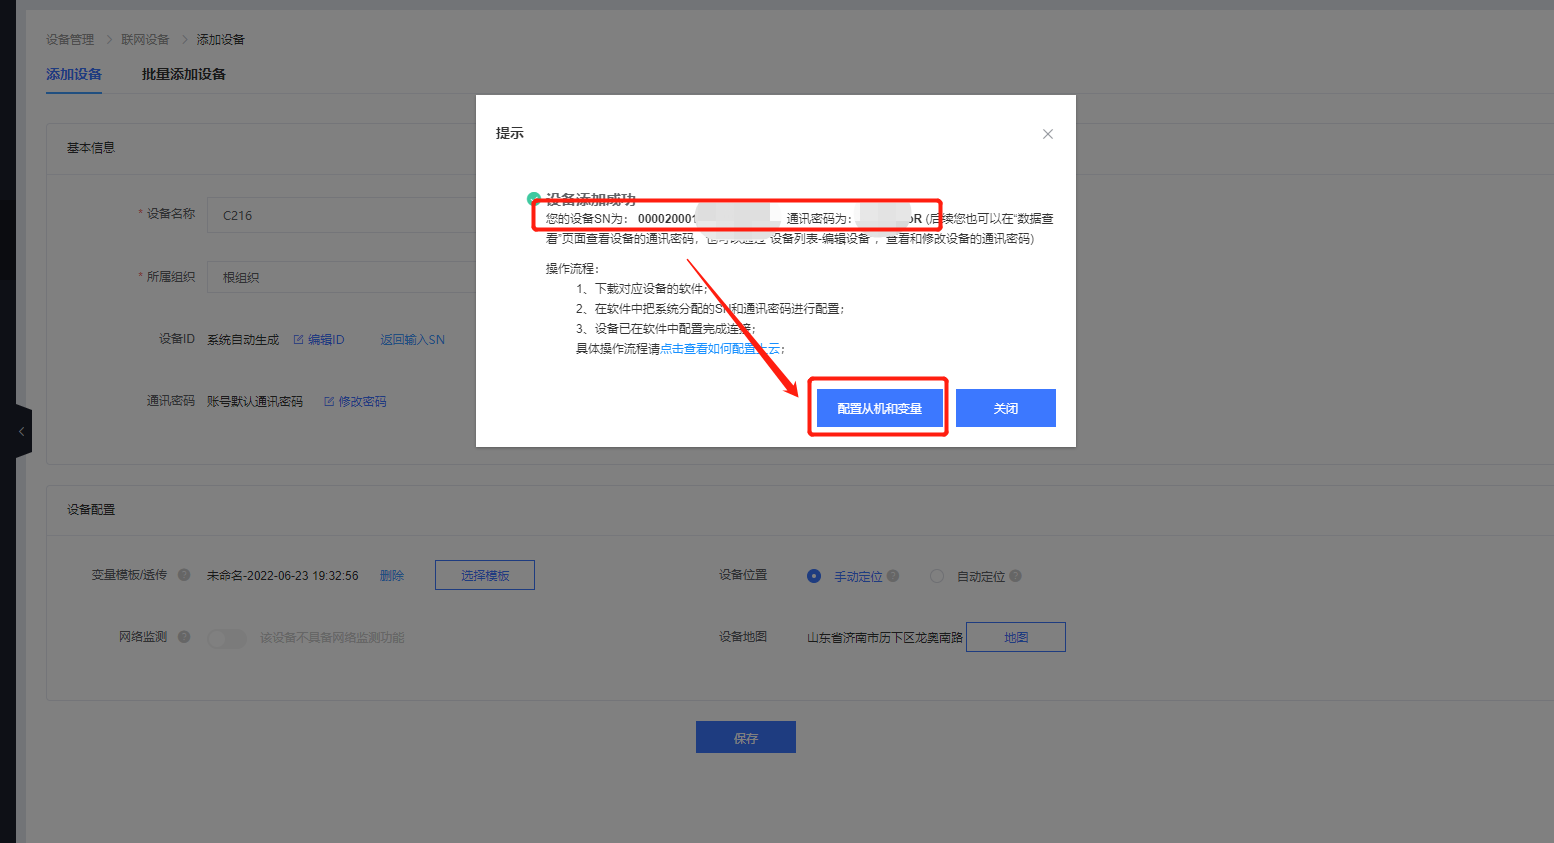This screenshot has height=843, width=1554.
Task: Click the 设备名称 input field
Action: tap(340, 215)
